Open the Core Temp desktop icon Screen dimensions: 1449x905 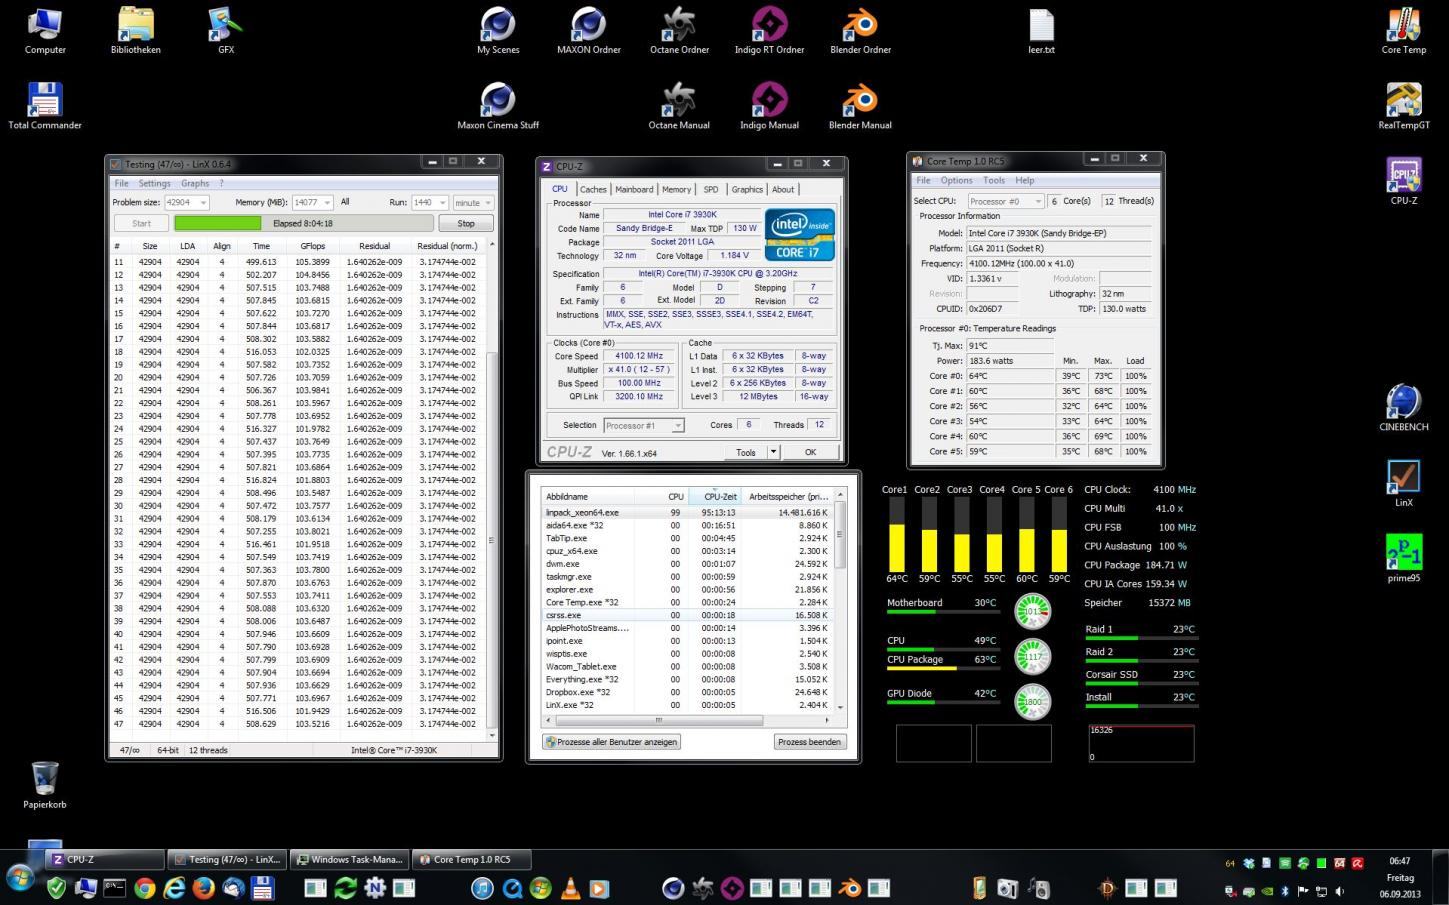click(1403, 31)
